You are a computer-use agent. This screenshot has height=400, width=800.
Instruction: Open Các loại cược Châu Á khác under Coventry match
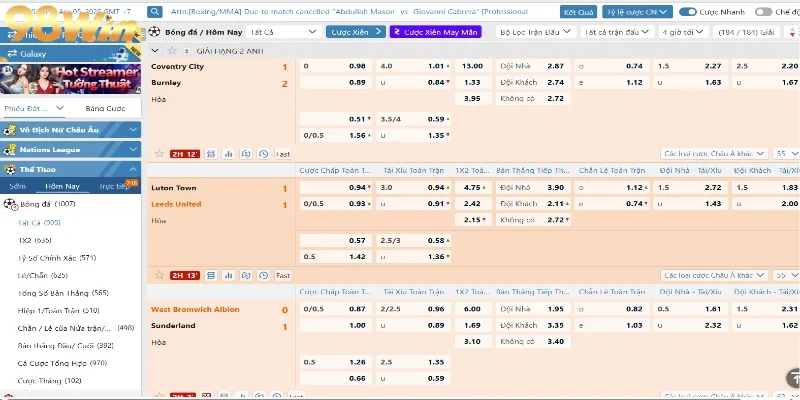(x=714, y=154)
